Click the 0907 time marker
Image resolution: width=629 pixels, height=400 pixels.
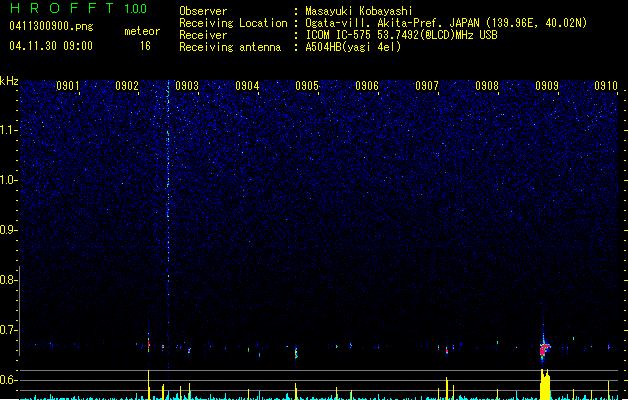pyautogui.click(x=427, y=86)
